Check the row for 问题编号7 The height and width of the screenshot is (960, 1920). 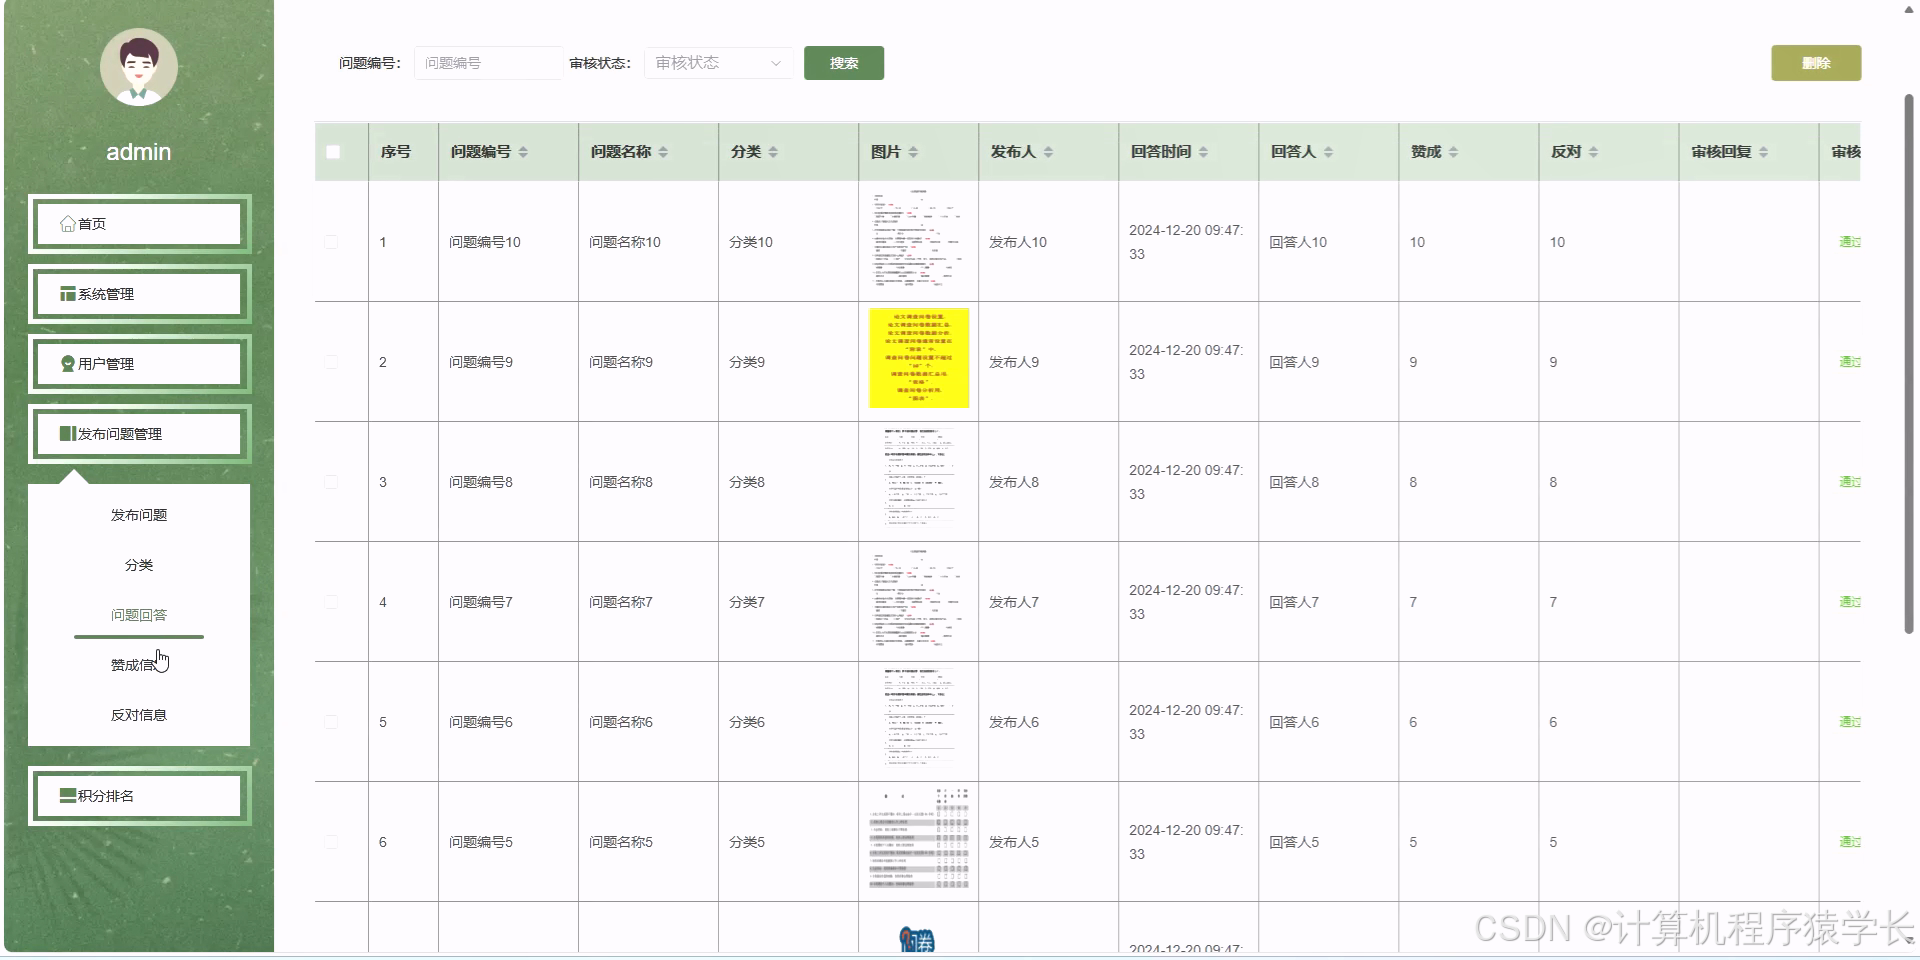(x=331, y=602)
